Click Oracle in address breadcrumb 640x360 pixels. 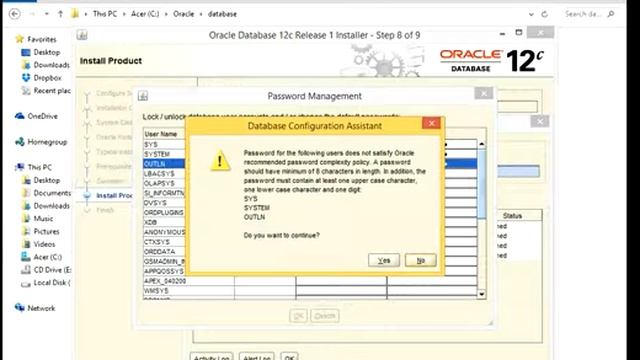pos(183,14)
